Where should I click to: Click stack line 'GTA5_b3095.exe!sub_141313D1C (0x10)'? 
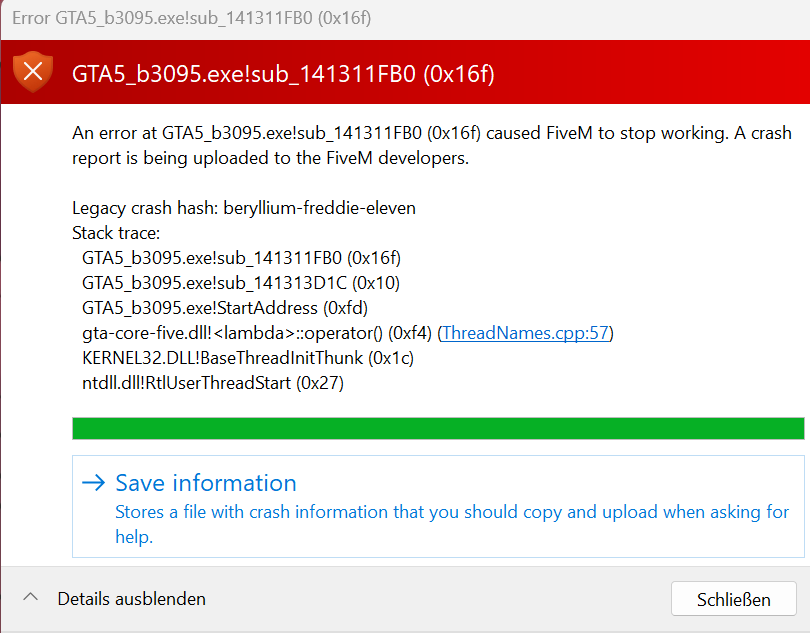point(241,283)
